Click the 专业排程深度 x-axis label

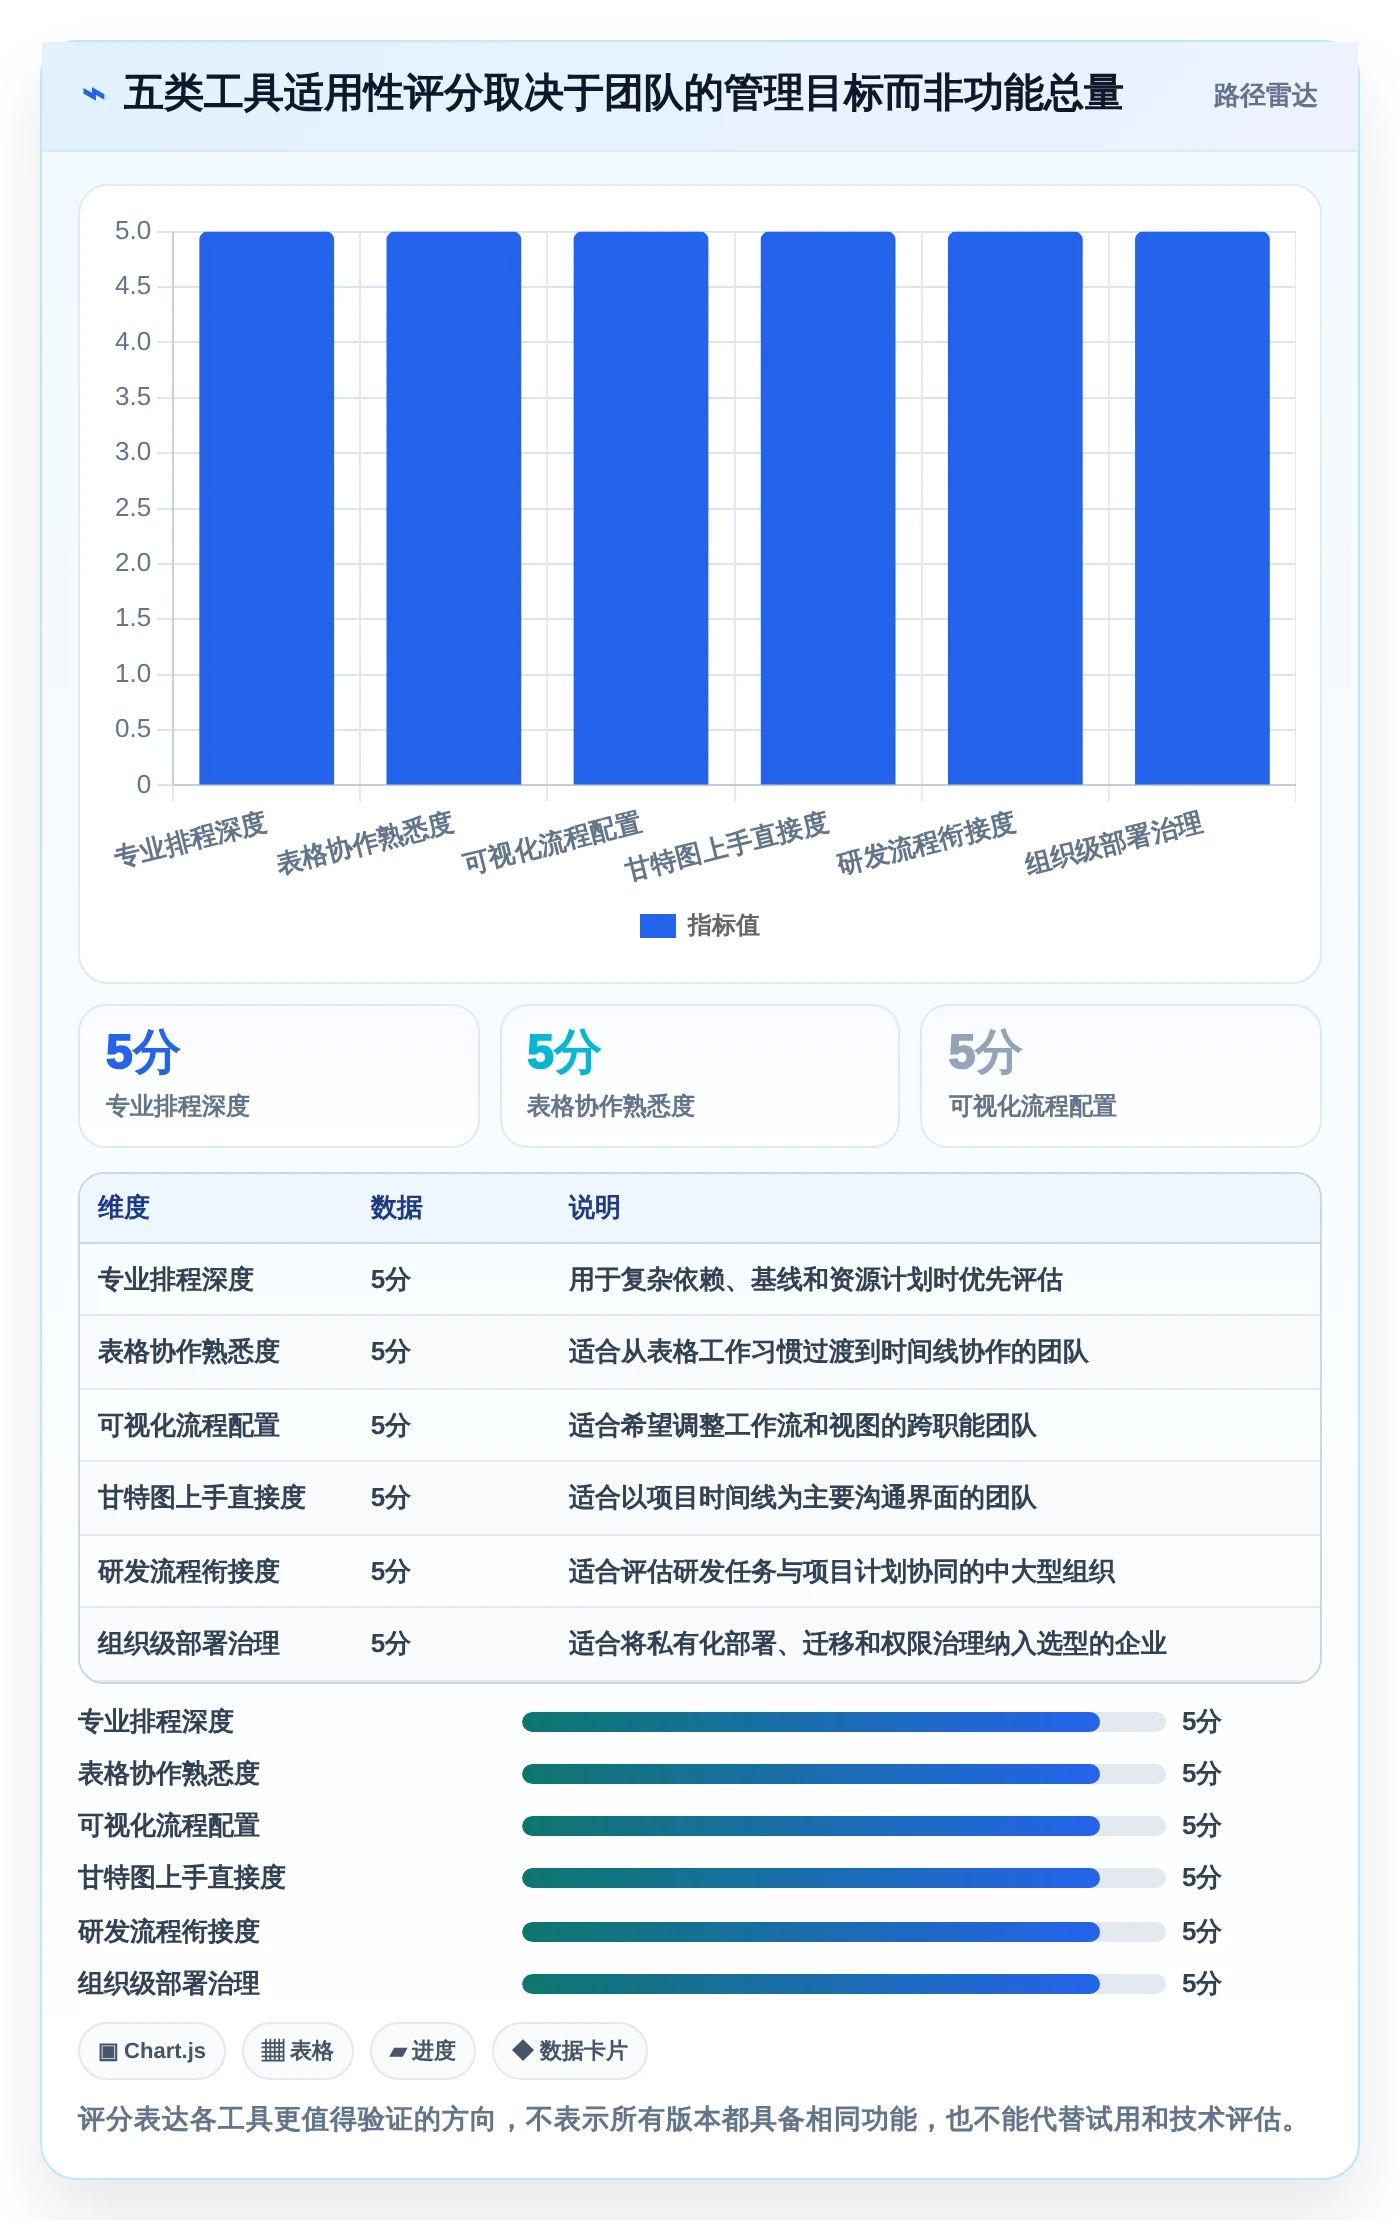(190, 839)
